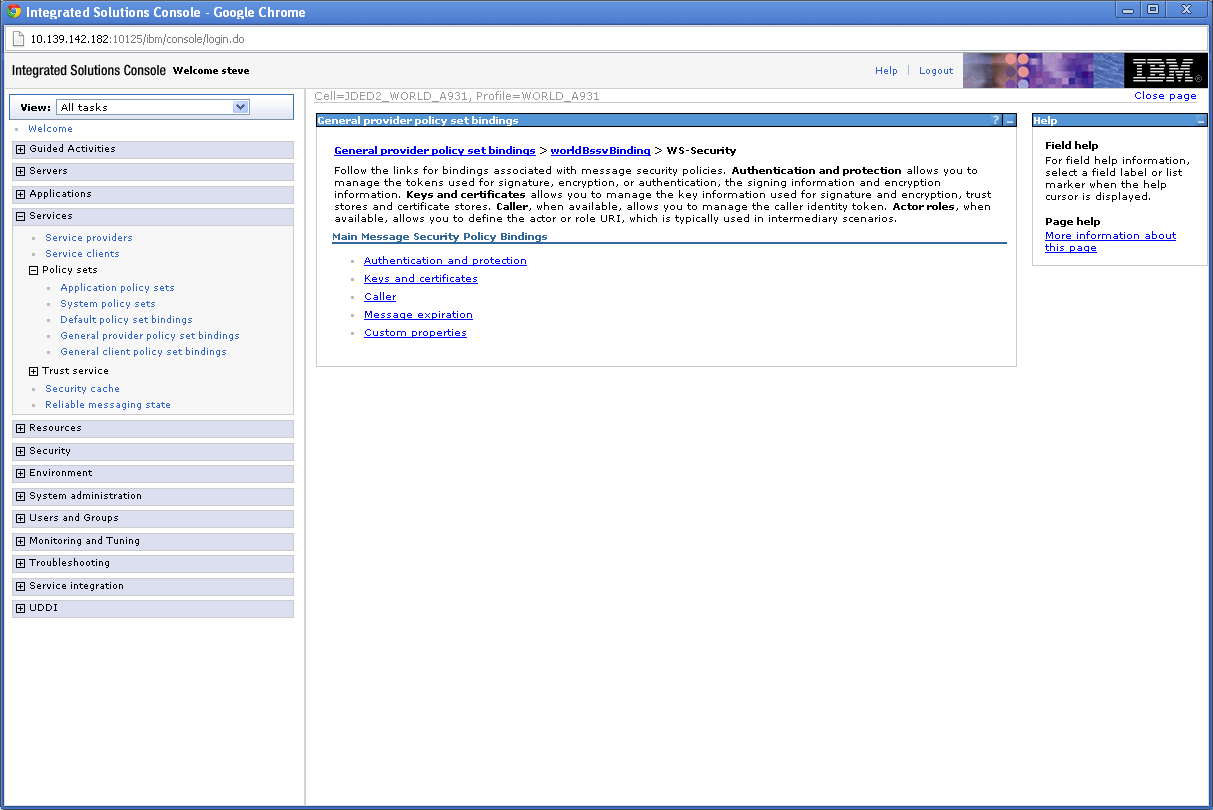Collapse the Policy sets subtree

pyautogui.click(x=33, y=270)
